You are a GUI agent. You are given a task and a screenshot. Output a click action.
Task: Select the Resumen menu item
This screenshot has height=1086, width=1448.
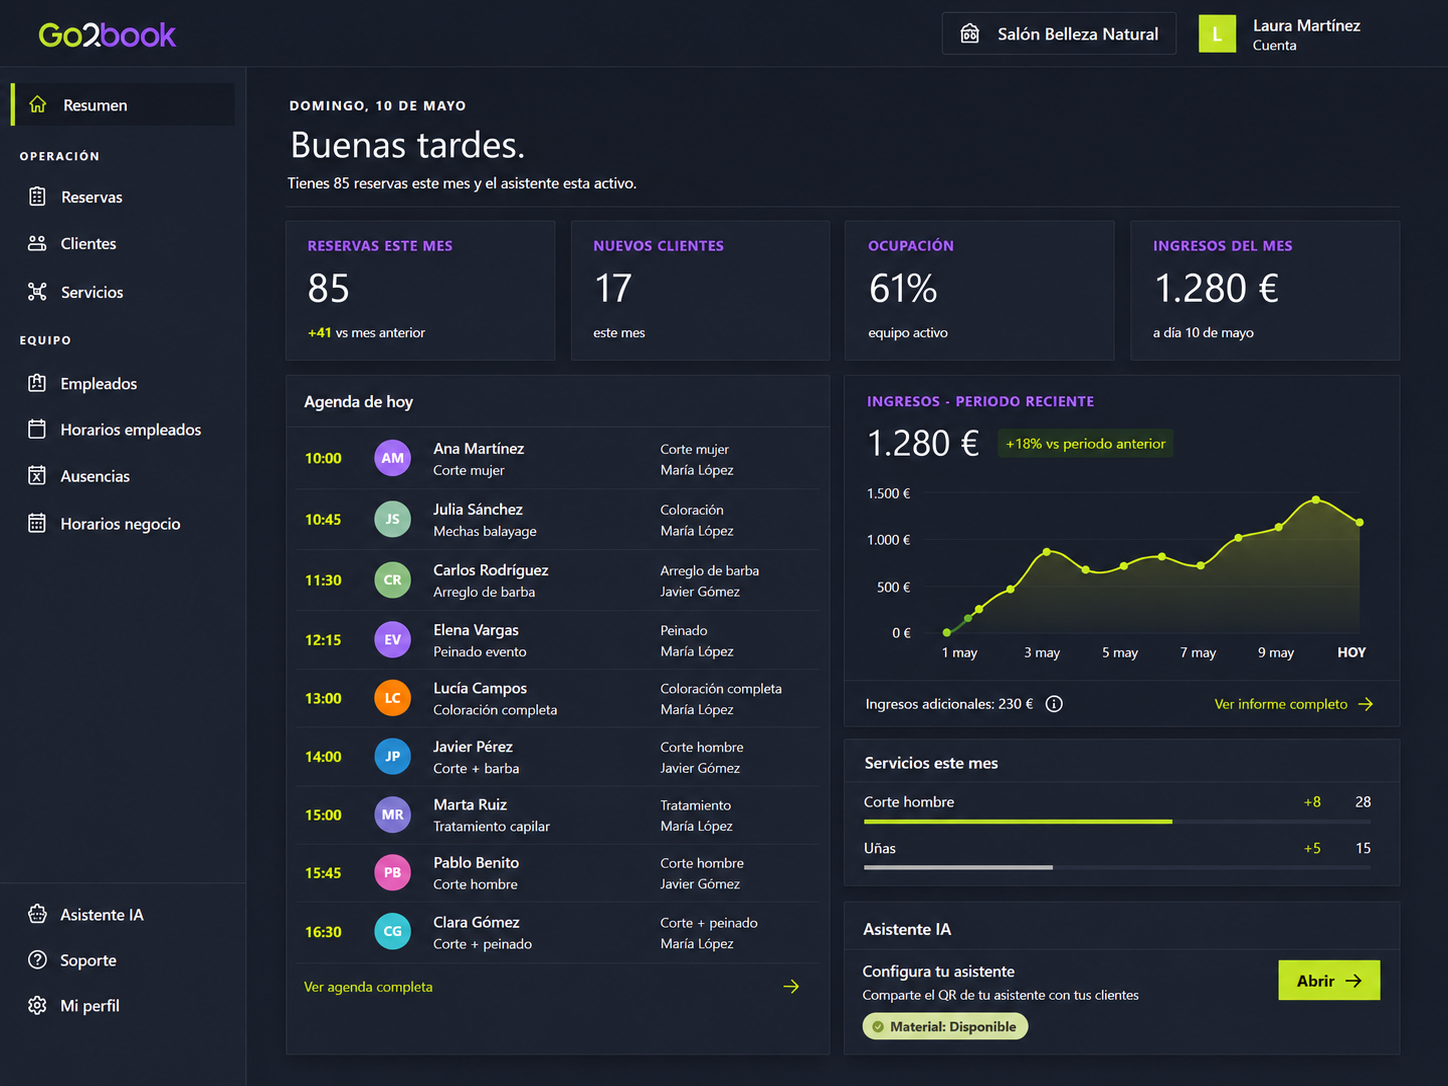tap(122, 105)
